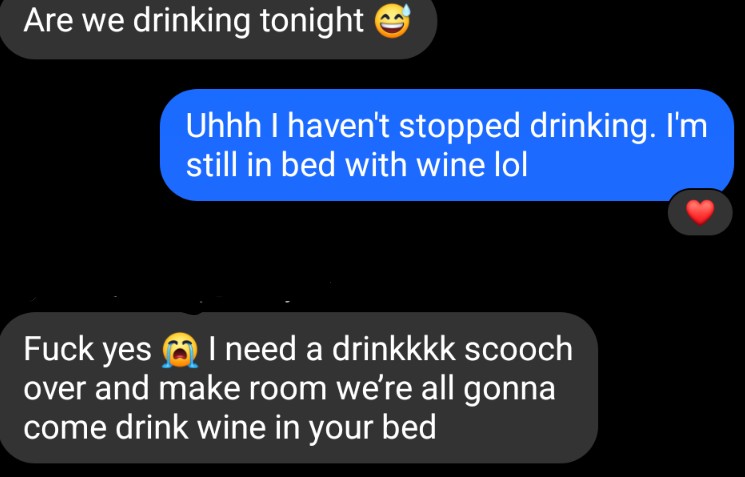Click 'come drink wine in your bed' line
The width and height of the screenshot is (745, 477).
pyautogui.click(x=229, y=428)
